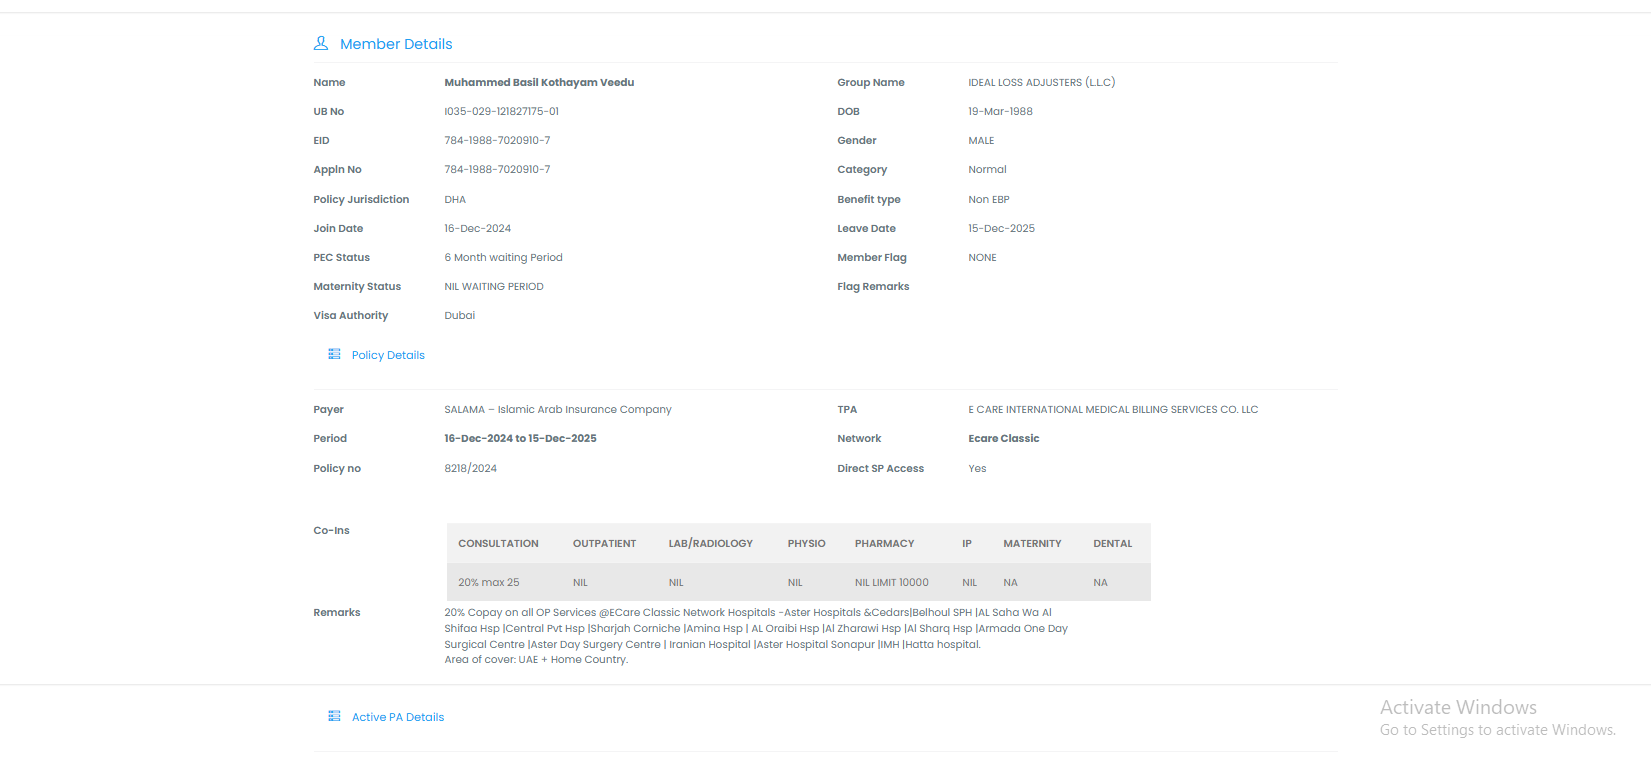
Task: Click the Join Date value 16-Dec-2024
Action: click(x=478, y=228)
